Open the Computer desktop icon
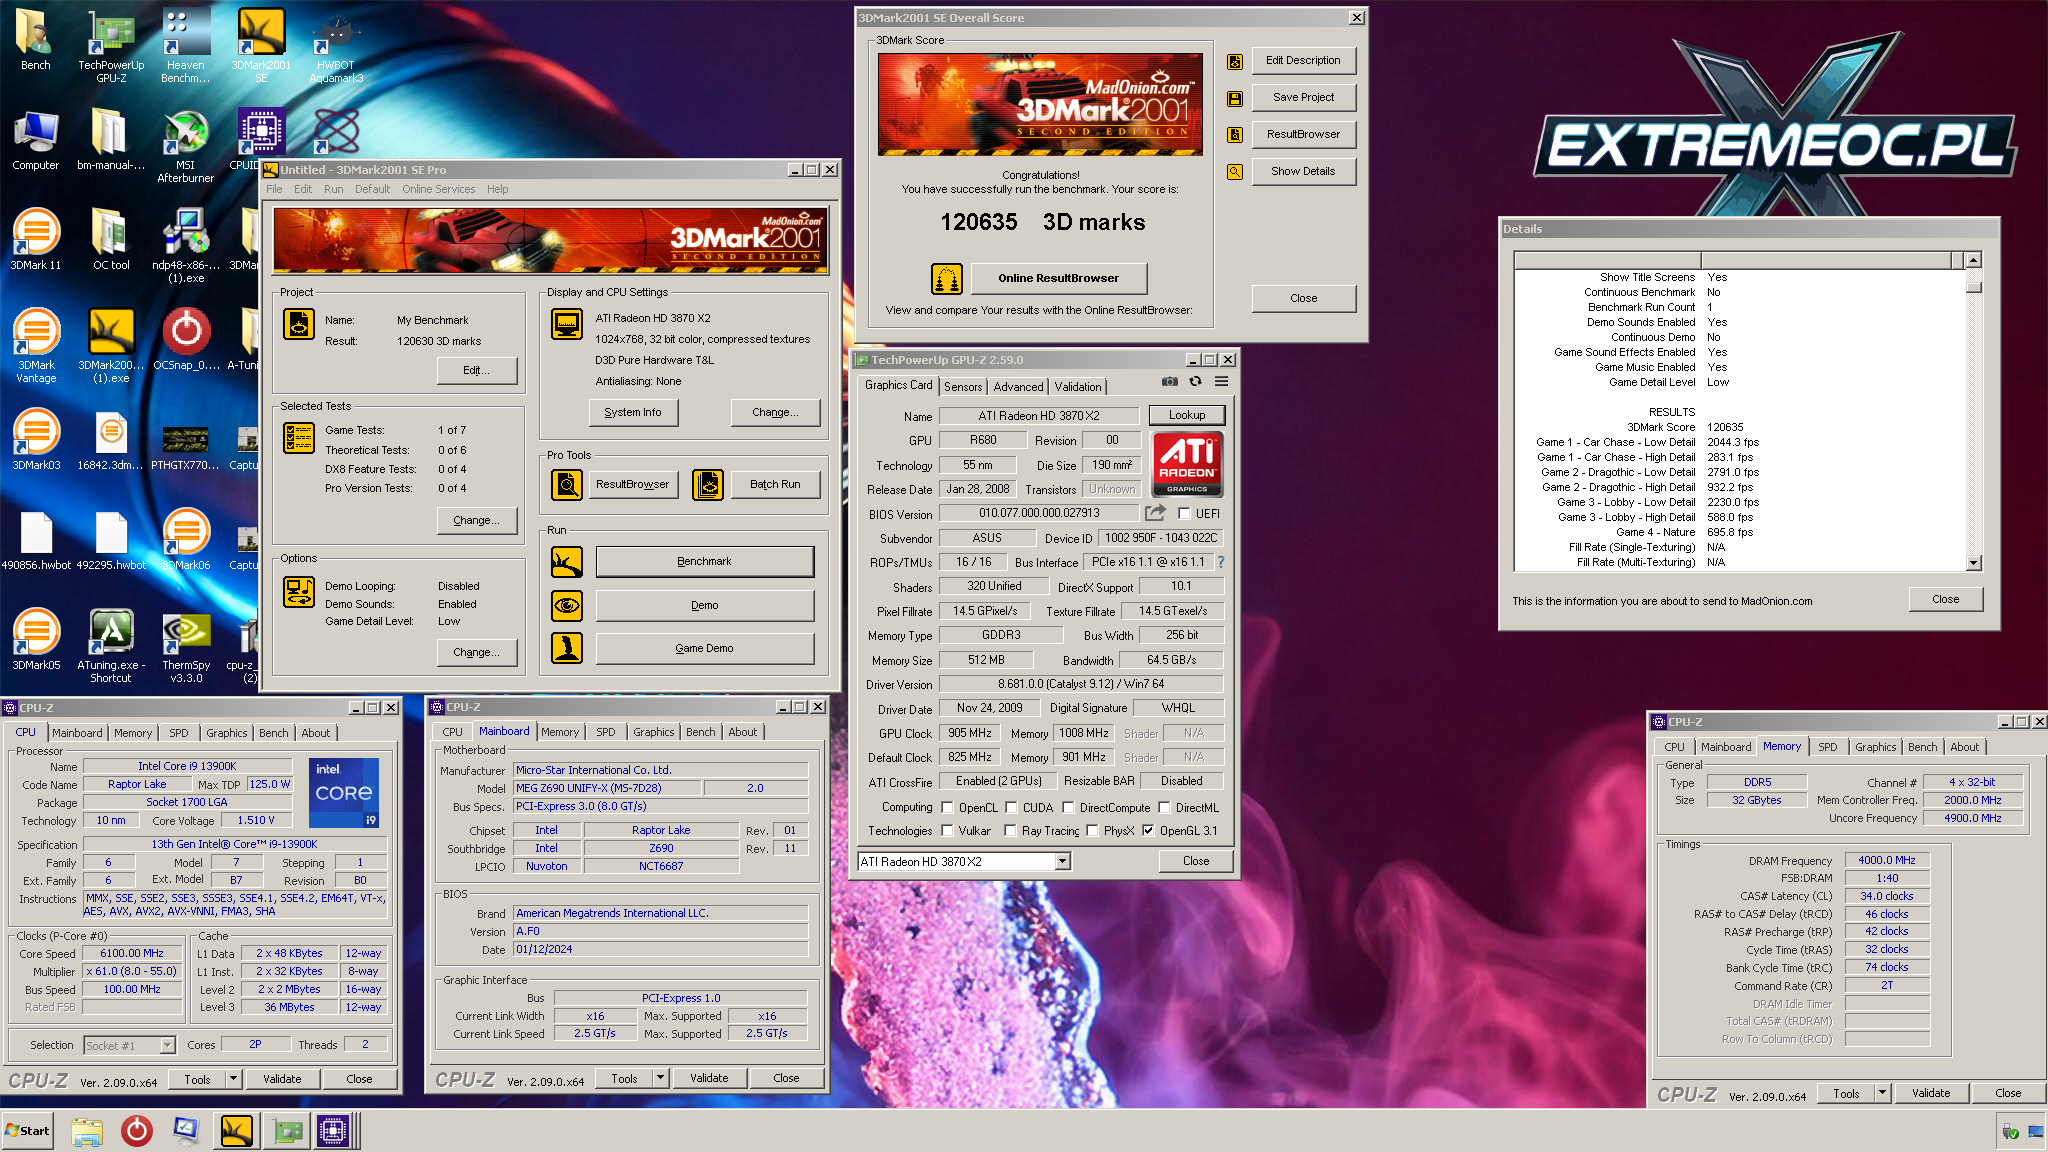This screenshot has width=2048, height=1152. (x=36, y=140)
